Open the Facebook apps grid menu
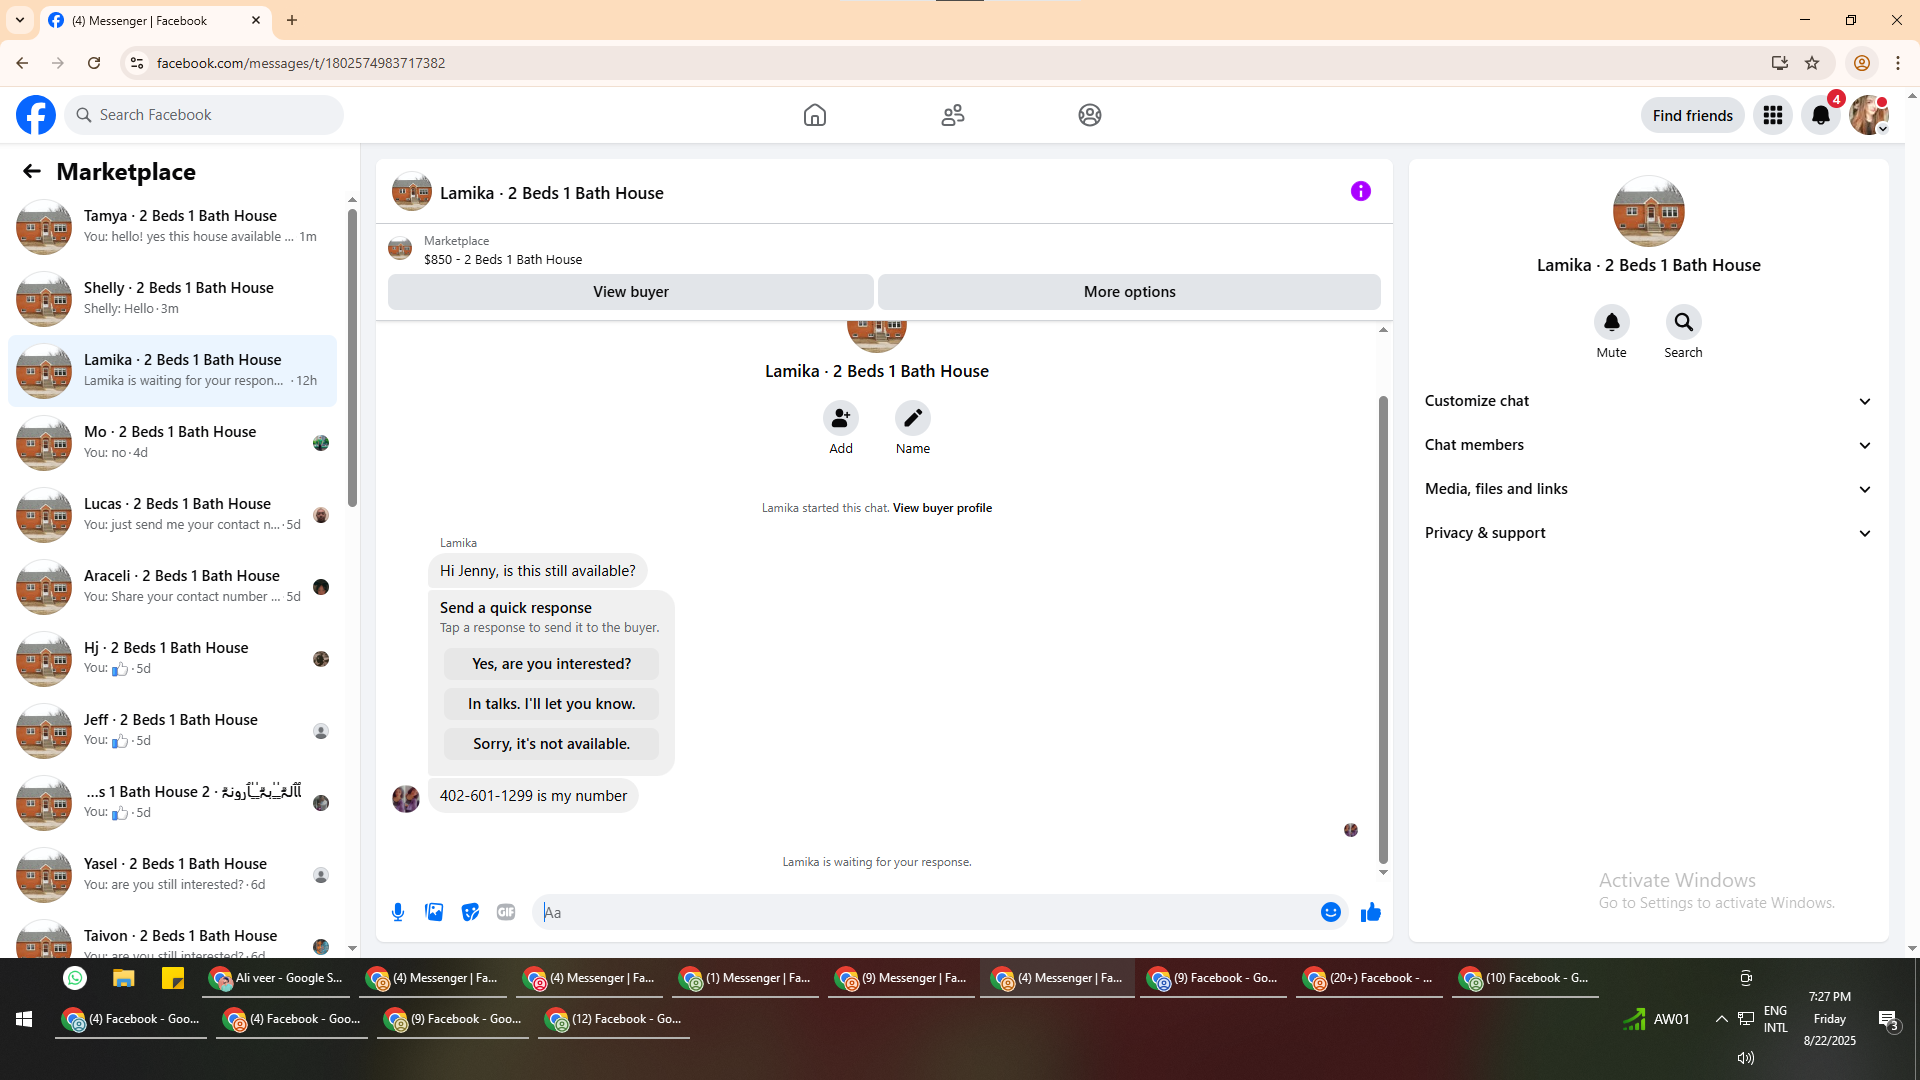This screenshot has height=1080, width=1920. tap(1772, 116)
